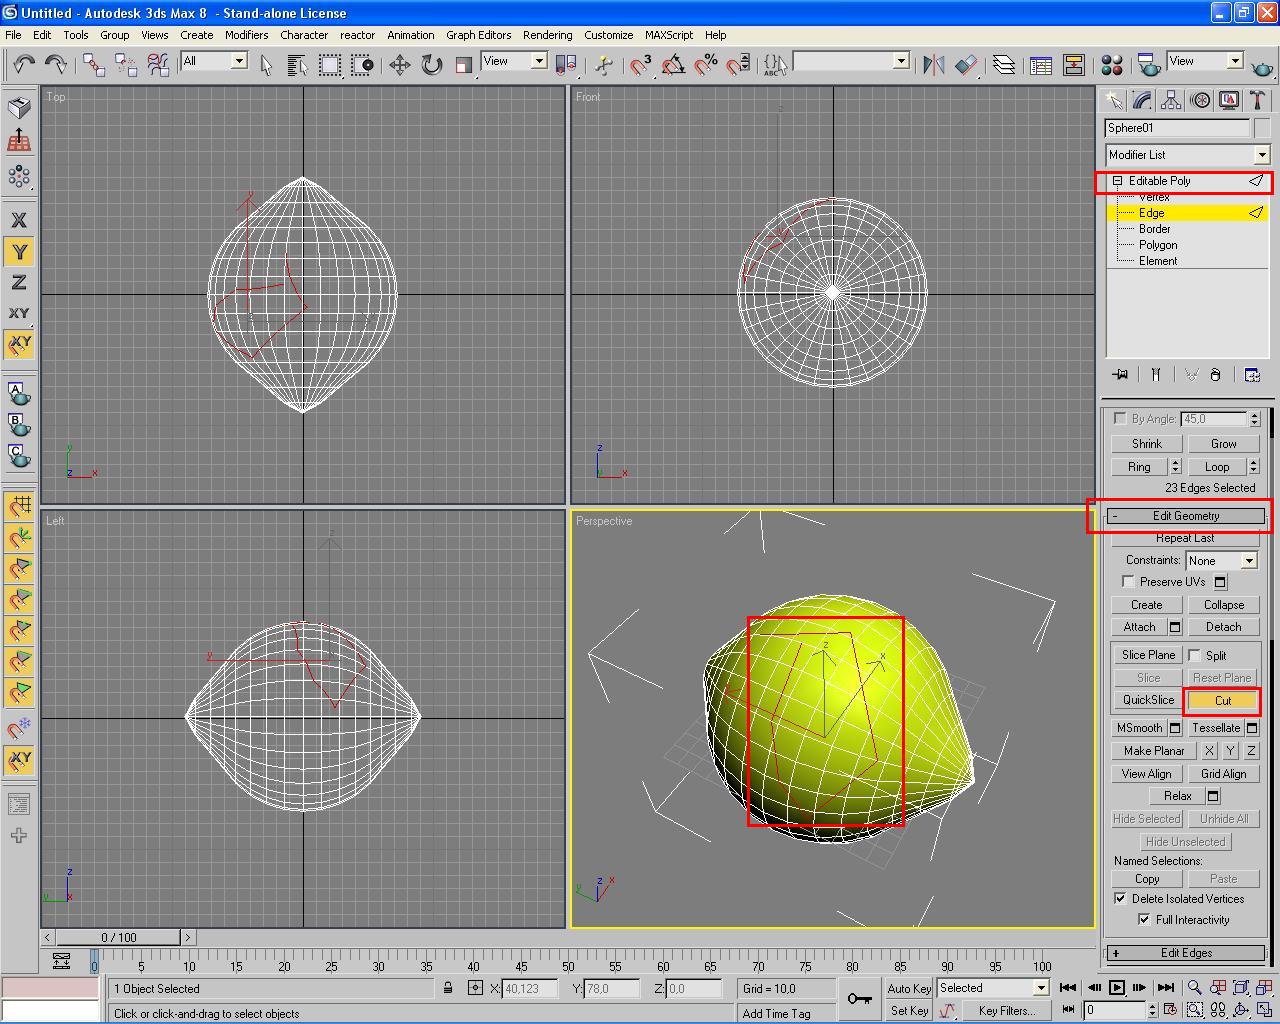Open Curve Editor from the toolbar
Viewport: 1280px width, 1024px height.
coord(1041,65)
